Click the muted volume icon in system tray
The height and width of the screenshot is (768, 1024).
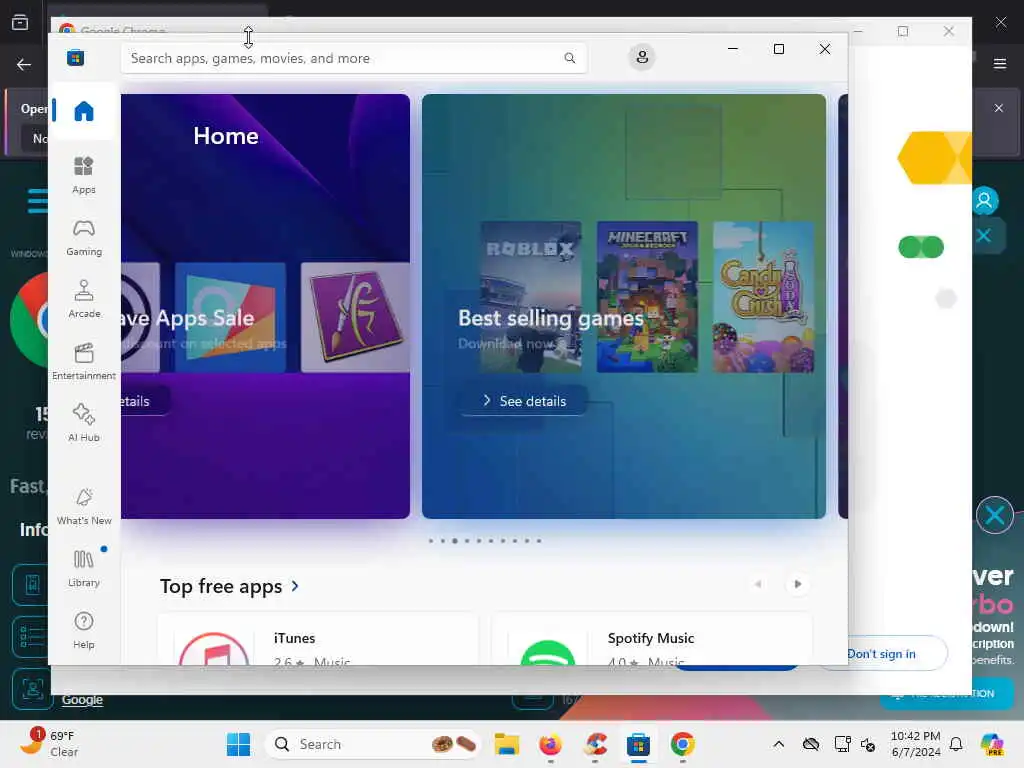868,744
